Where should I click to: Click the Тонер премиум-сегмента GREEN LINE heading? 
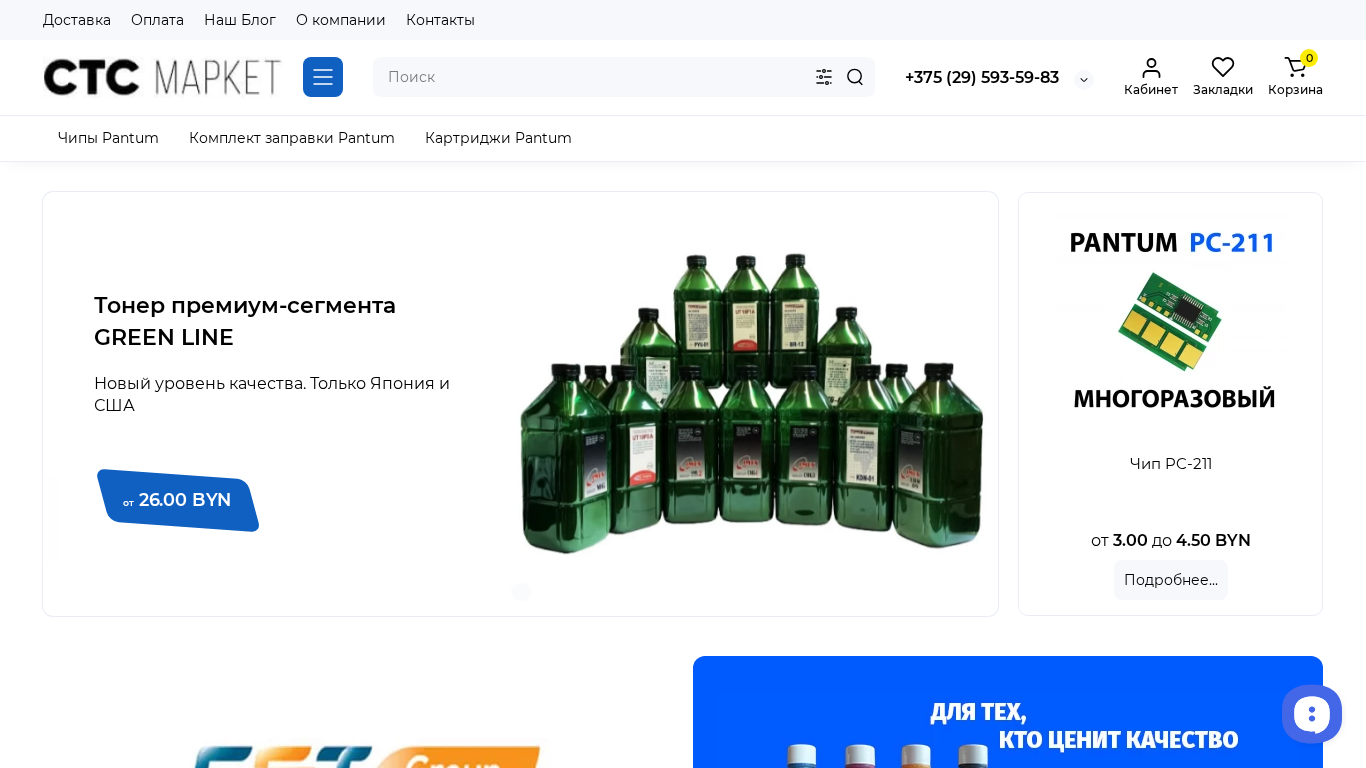pos(245,321)
